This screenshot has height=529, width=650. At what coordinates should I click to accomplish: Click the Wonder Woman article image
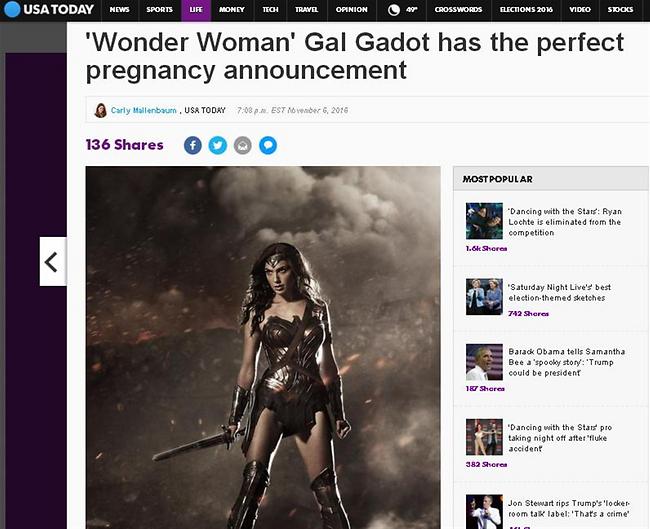tap(263, 347)
